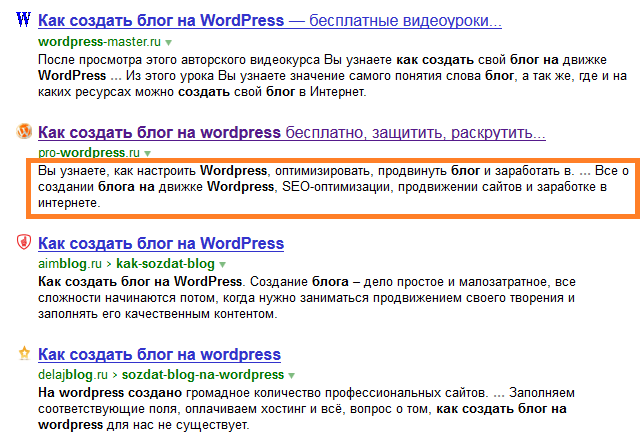Click the green delajblog.ru domain
This screenshot has width=644, height=441.
[x=73, y=374]
